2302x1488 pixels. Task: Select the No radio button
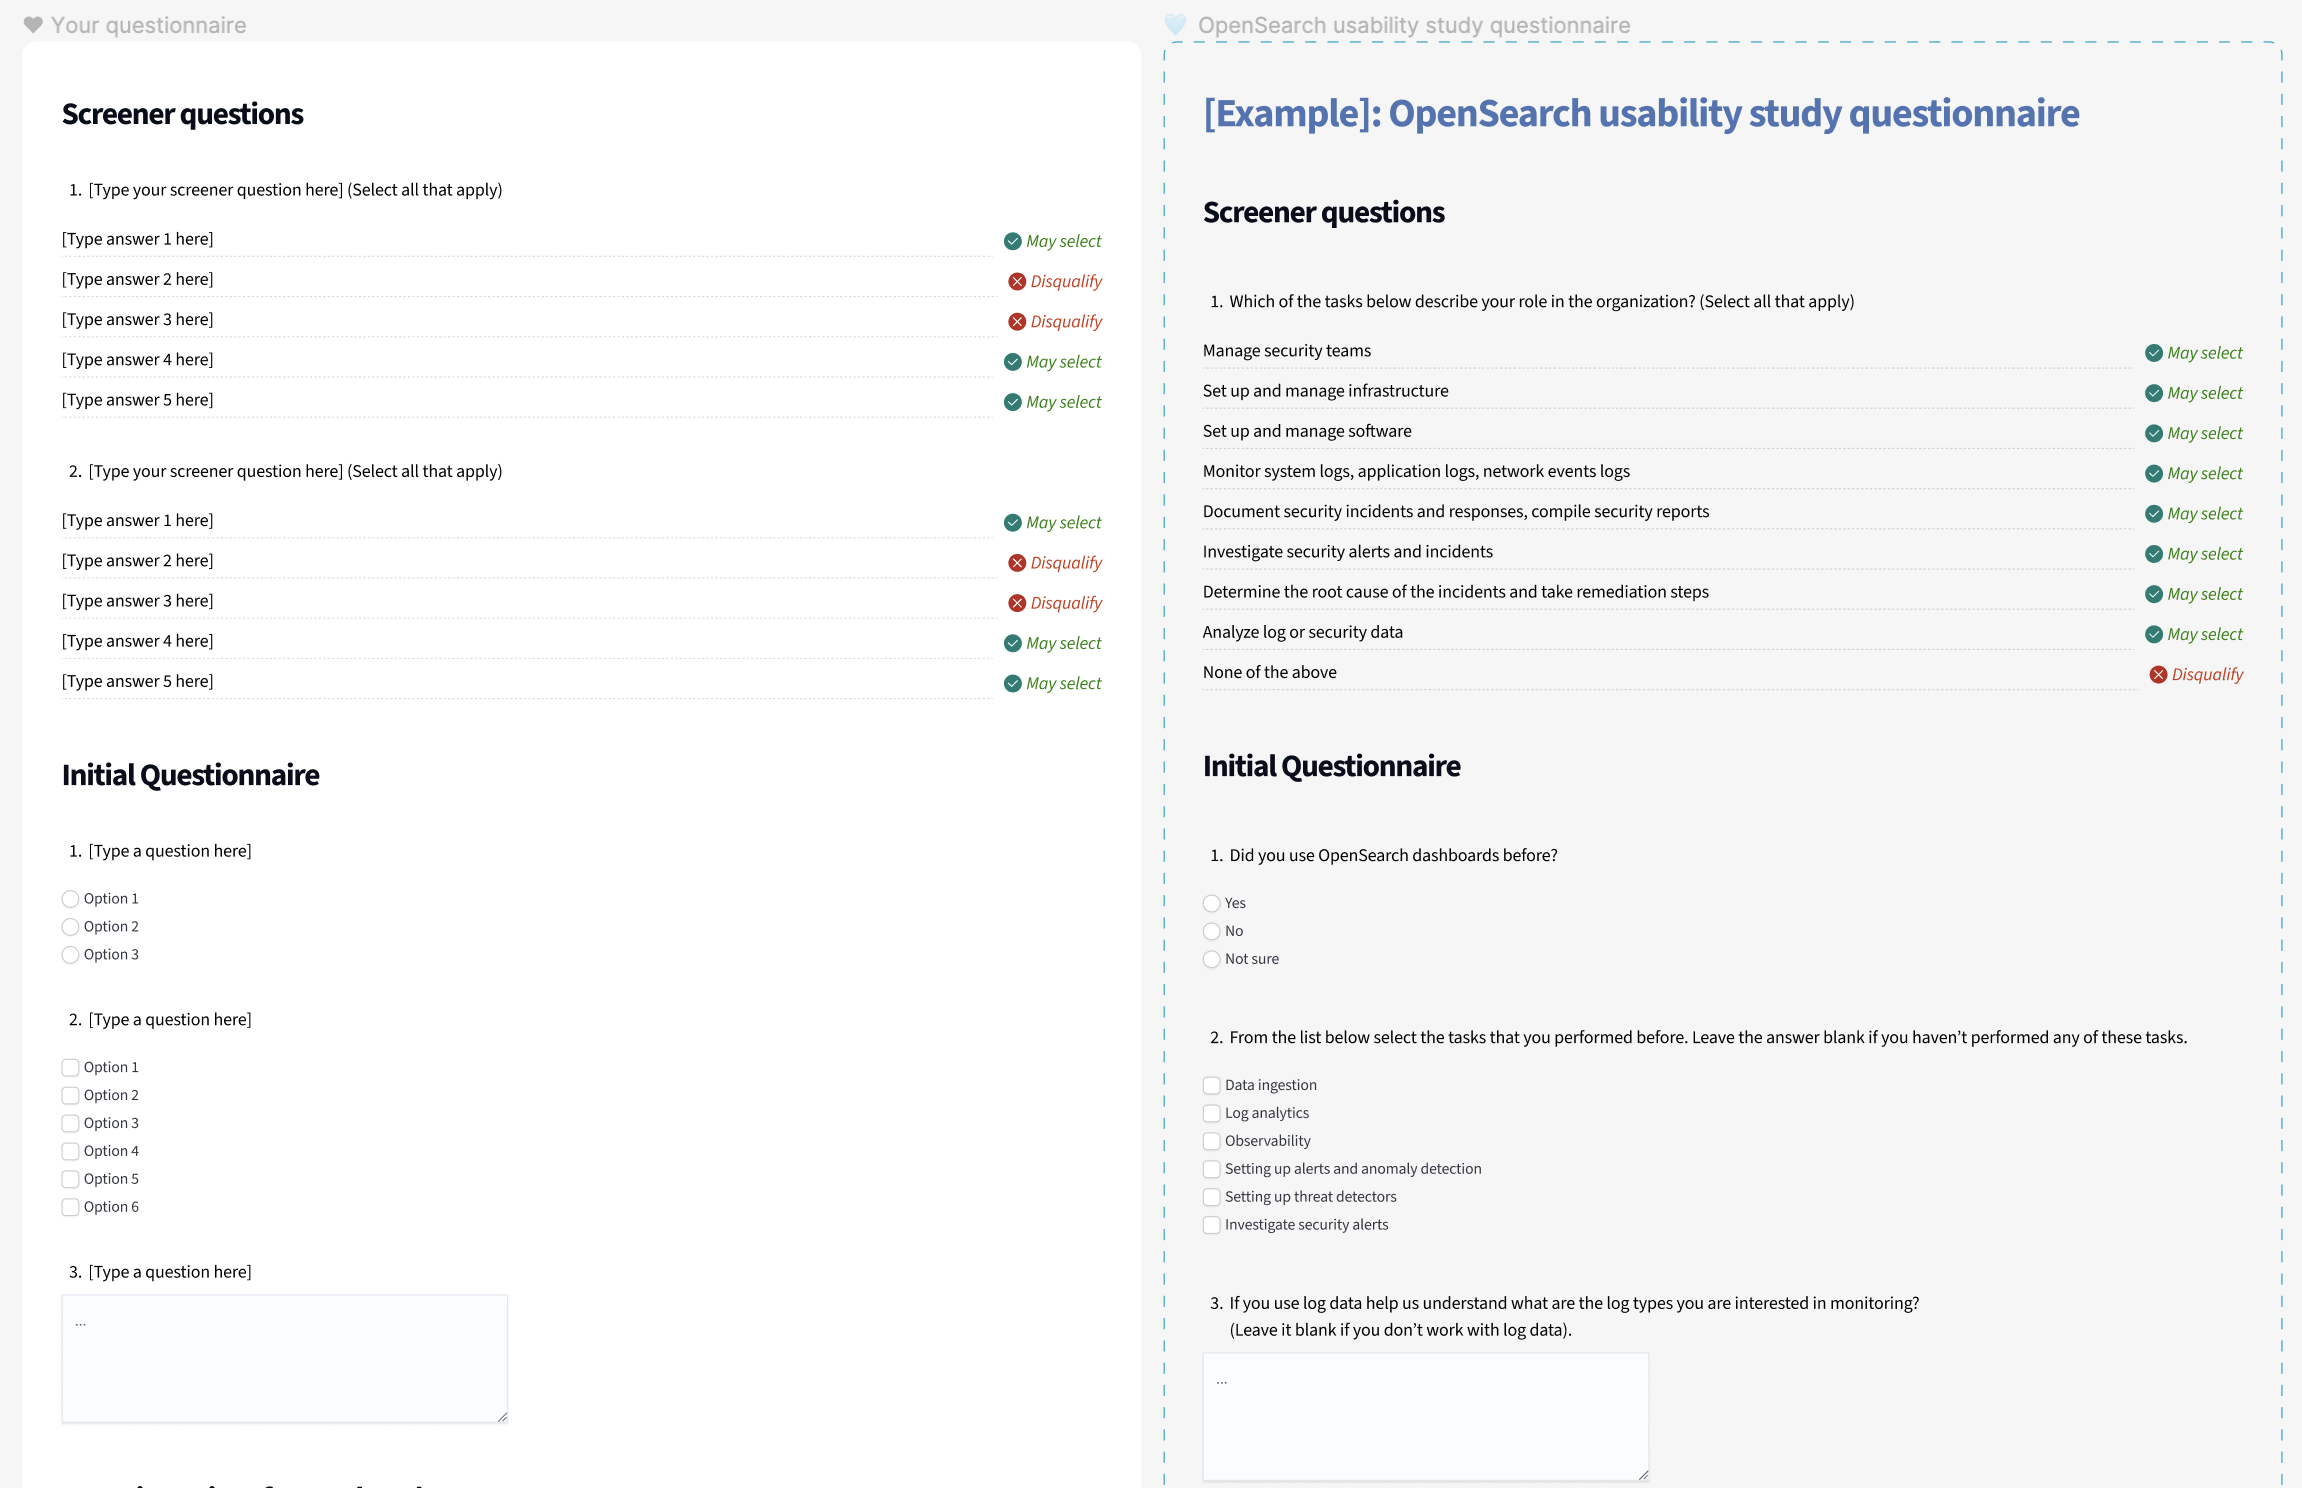click(x=1212, y=931)
